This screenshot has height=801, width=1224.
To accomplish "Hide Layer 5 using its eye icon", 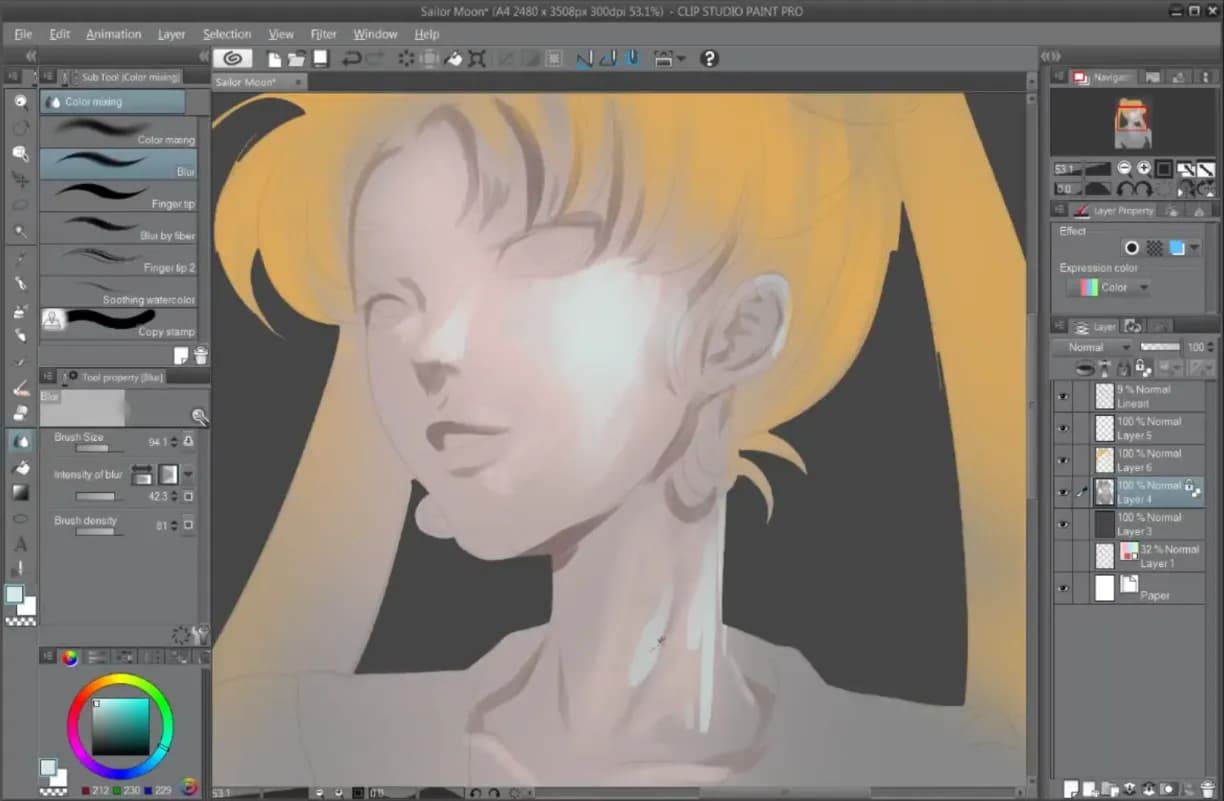I will (1063, 428).
